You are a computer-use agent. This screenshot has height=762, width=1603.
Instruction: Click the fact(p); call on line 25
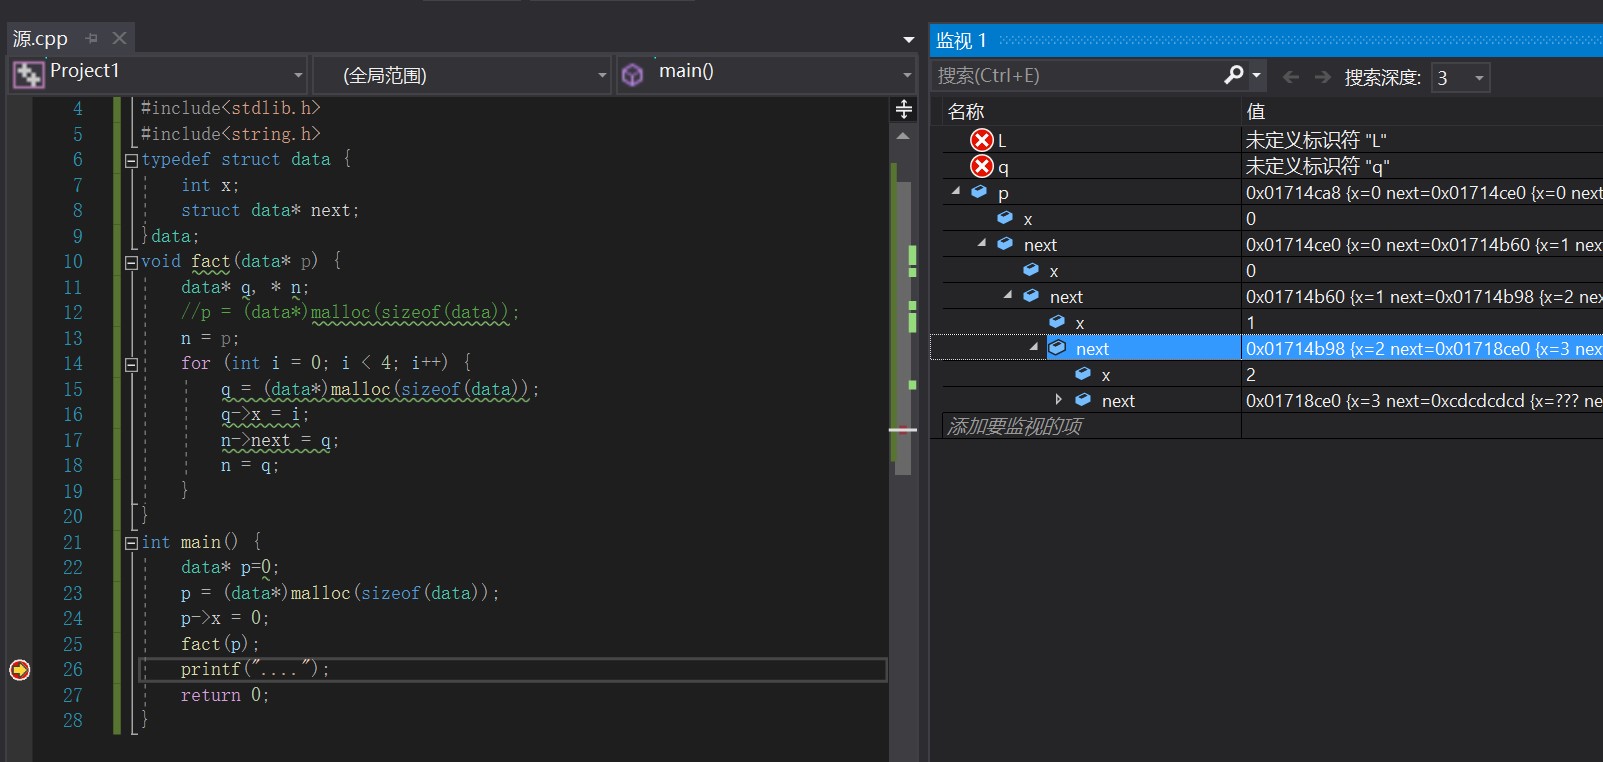tap(220, 644)
